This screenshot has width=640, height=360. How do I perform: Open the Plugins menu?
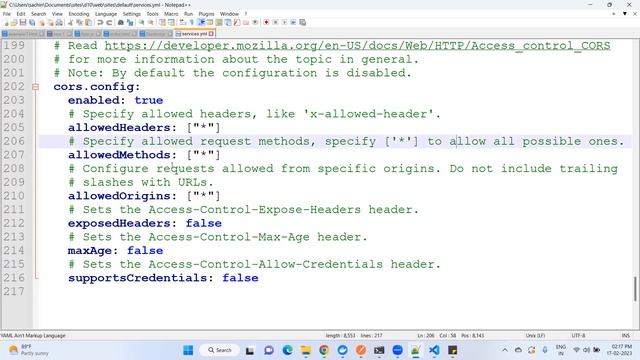click(206, 14)
